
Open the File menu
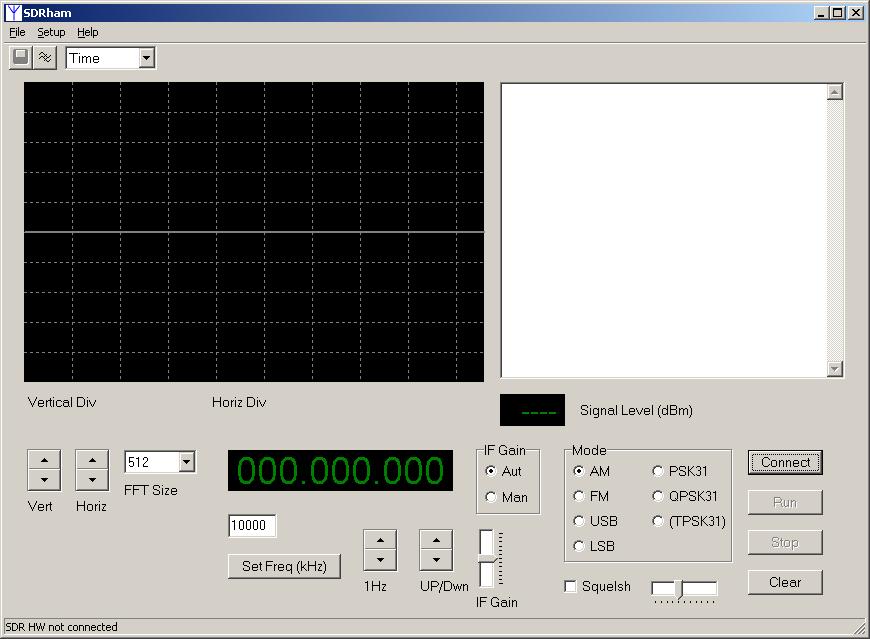click(x=17, y=32)
